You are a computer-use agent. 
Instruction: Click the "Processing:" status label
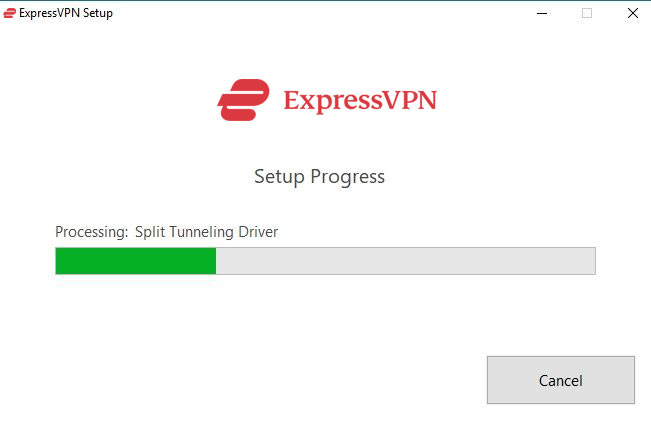coord(92,232)
